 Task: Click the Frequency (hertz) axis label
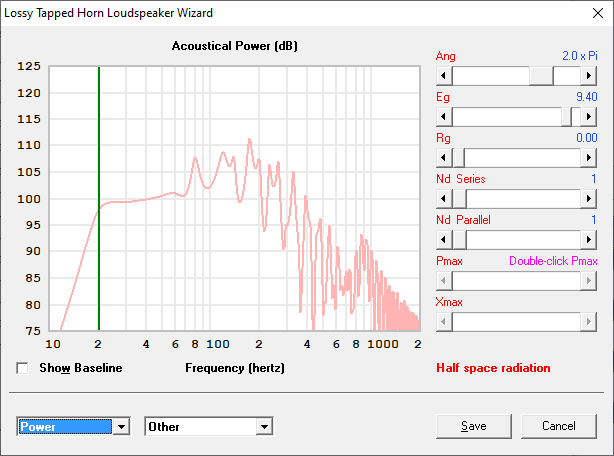[x=235, y=368]
